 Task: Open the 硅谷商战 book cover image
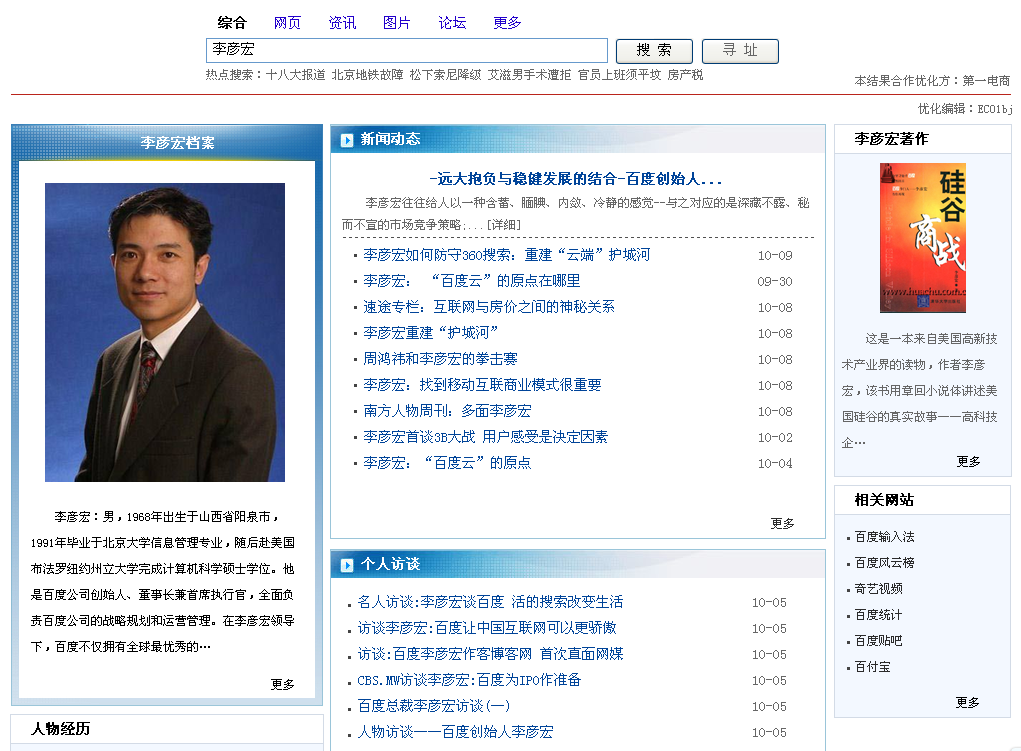coord(922,238)
